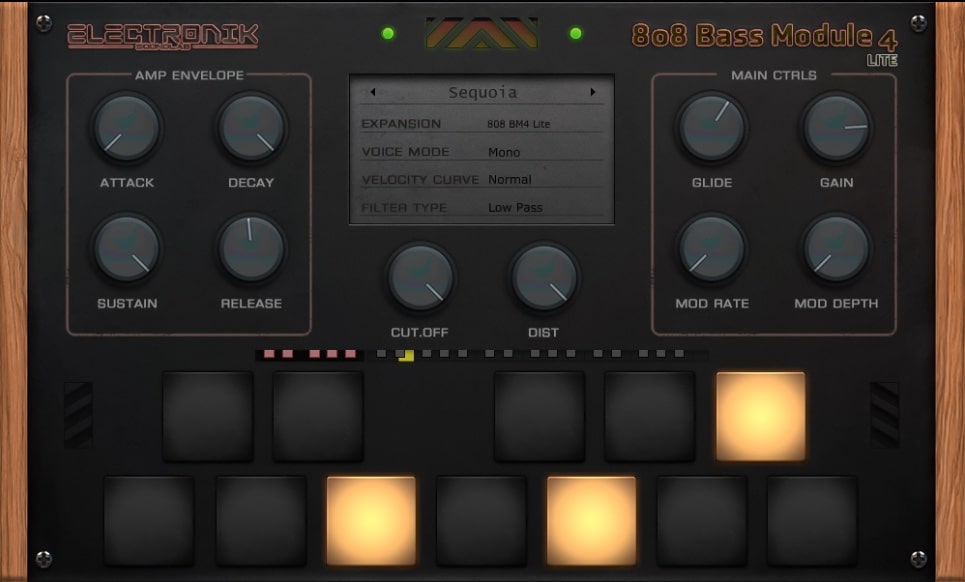The height and width of the screenshot is (582, 965).
Task: Toggle off the lit orange pad in the top row
Action: pos(761,415)
